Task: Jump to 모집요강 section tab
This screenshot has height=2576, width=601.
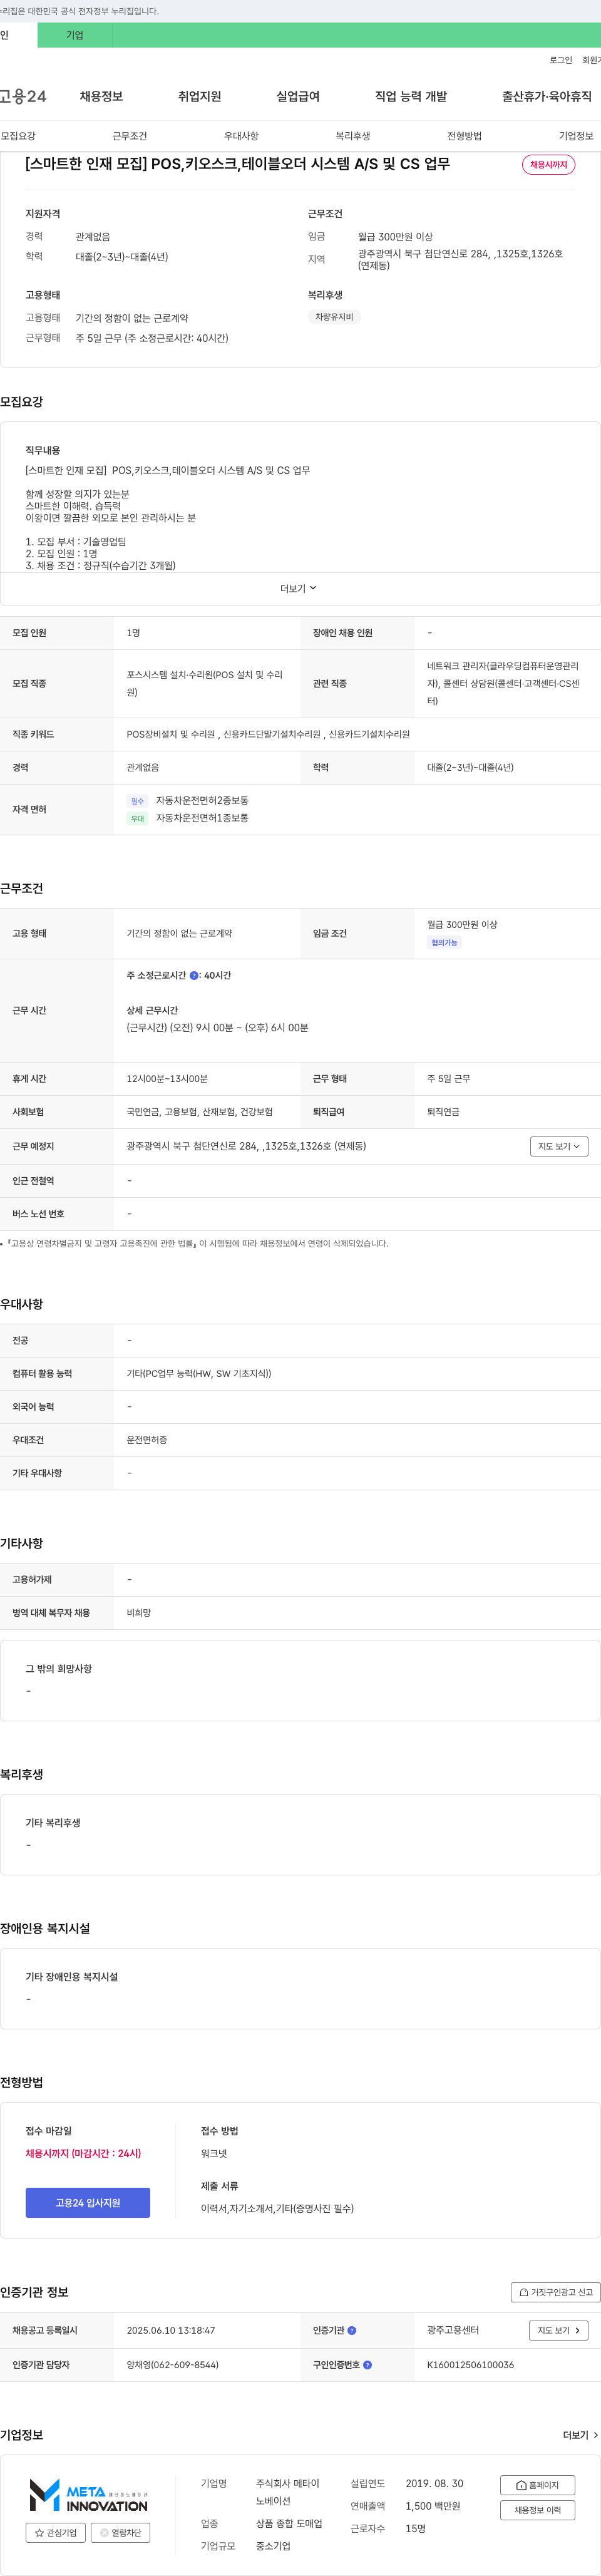Action: (x=18, y=136)
